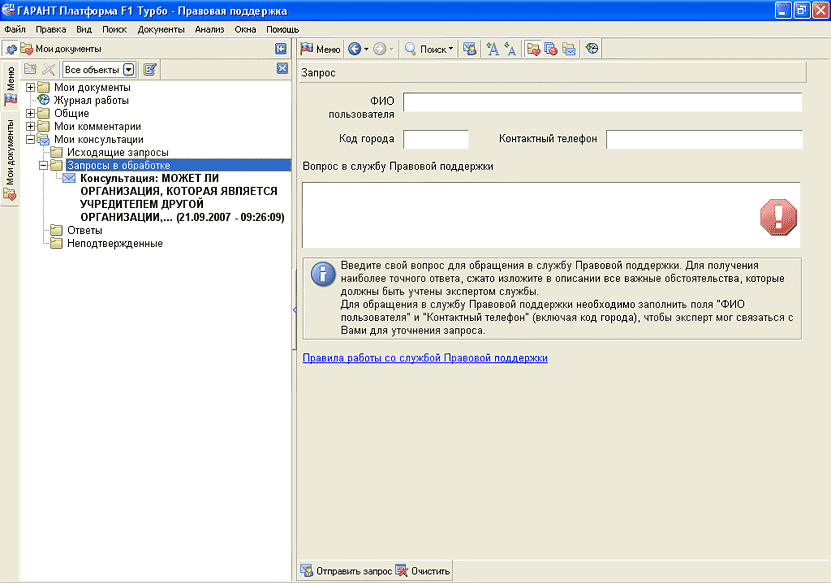Switch to the vertical Меню side tab
The image size is (831, 583).
coord(10,85)
